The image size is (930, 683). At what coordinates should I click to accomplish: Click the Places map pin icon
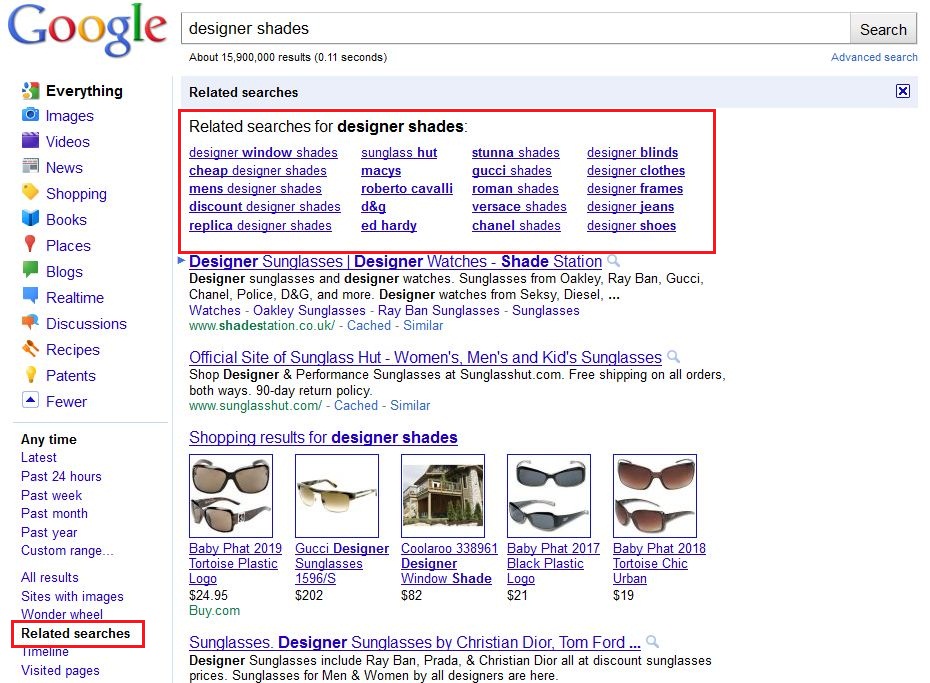(x=30, y=244)
